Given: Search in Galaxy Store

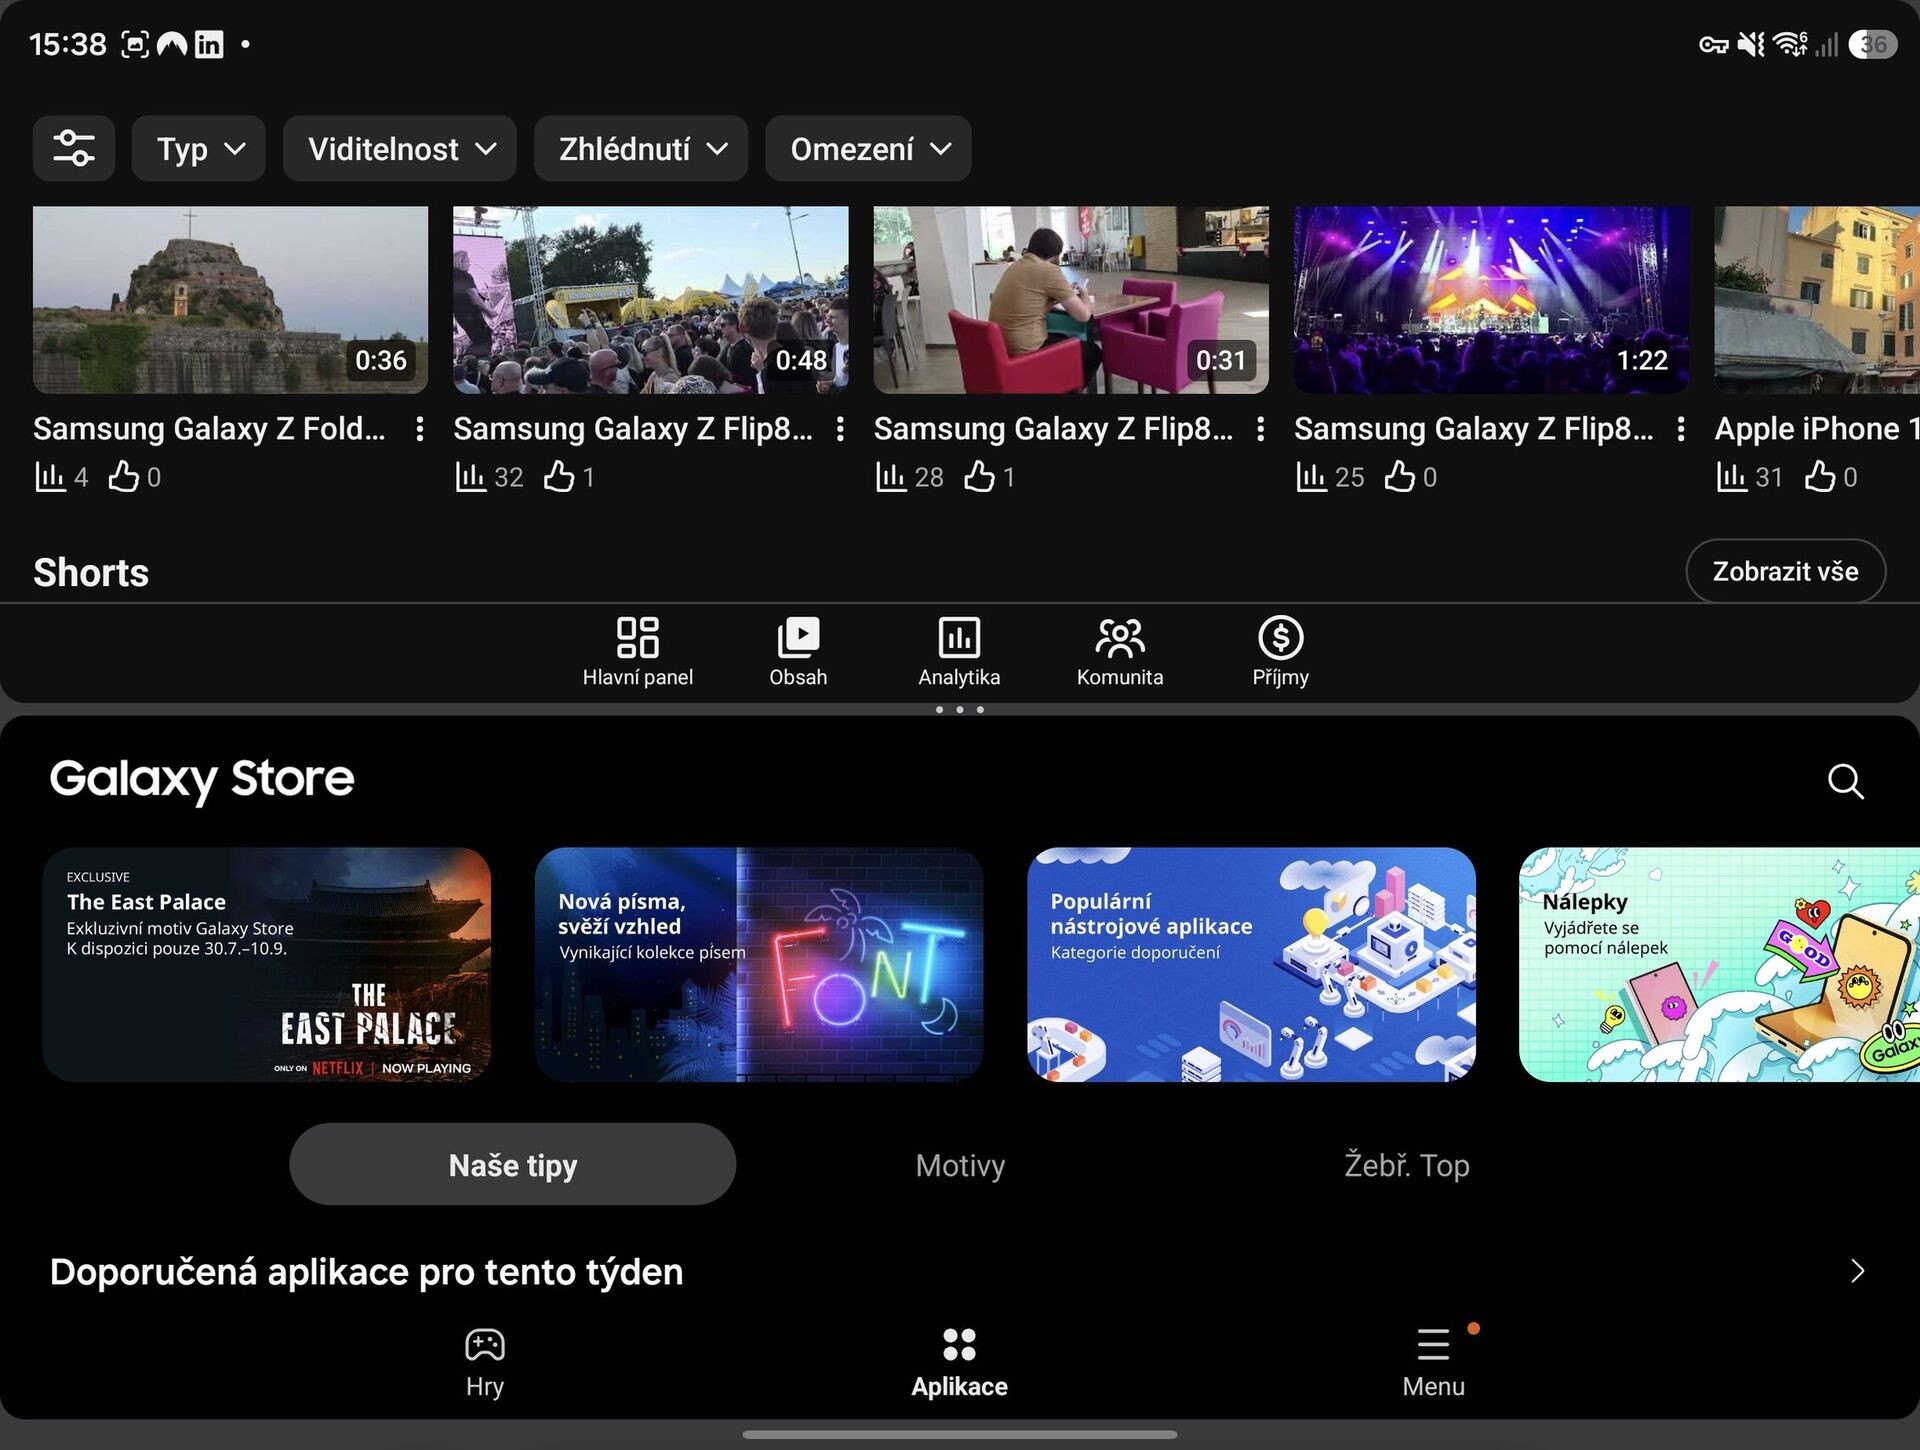Looking at the screenshot, I should click(1846, 781).
